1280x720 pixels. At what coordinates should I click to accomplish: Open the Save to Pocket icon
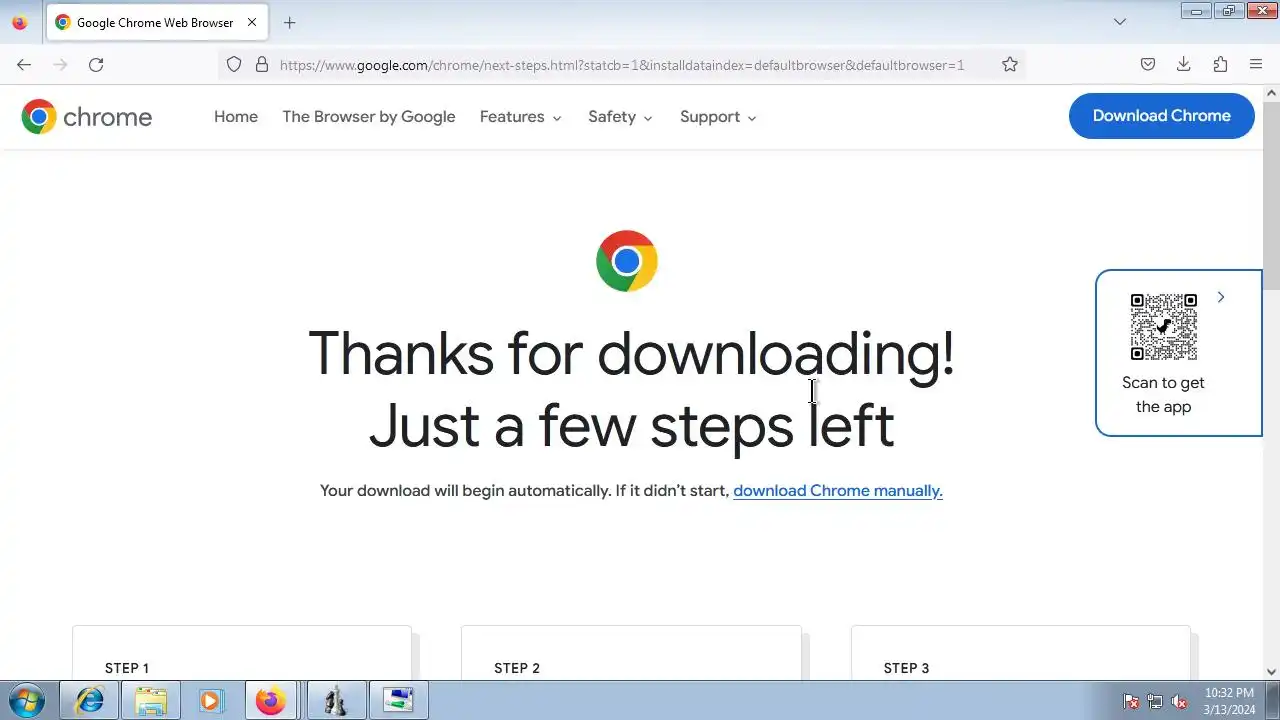tap(1148, 65)
